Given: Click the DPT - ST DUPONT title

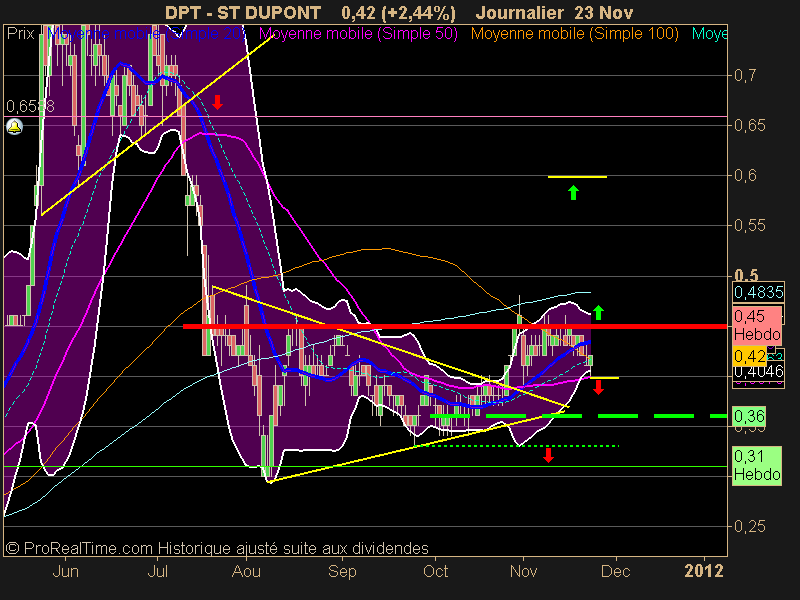Looking at the screenshot, I should 243,12.
